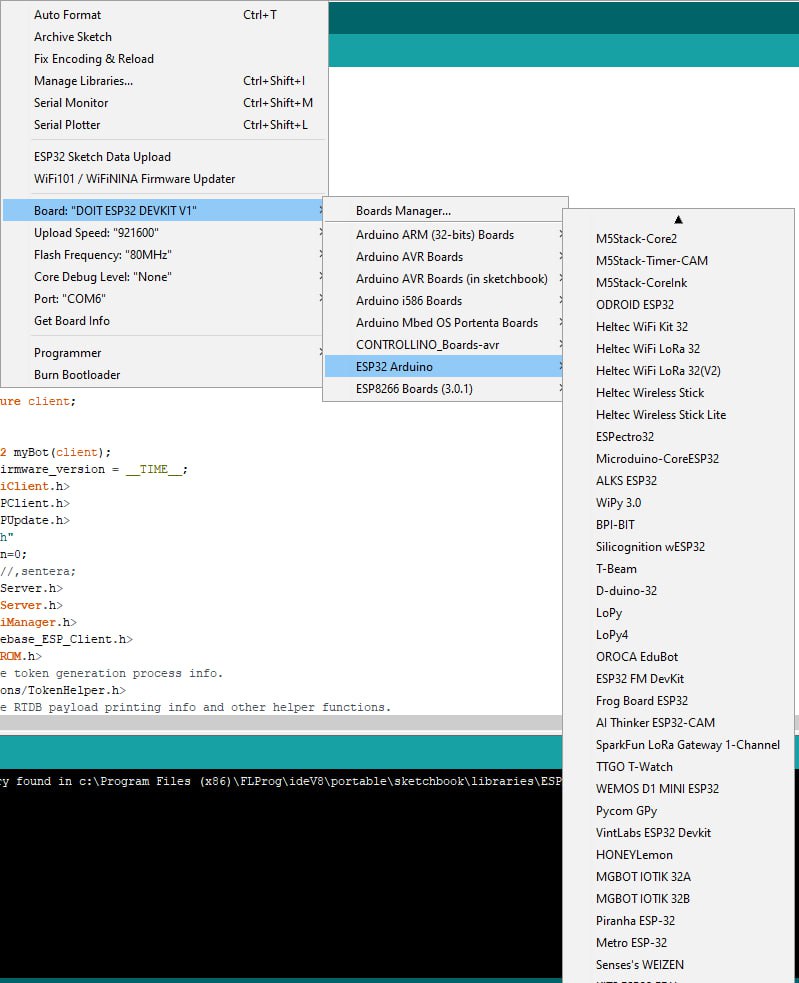The height and width of the screenshot is (983, 799).
Task: Select Pycom GPy board
Action: (x=679, y=811)
